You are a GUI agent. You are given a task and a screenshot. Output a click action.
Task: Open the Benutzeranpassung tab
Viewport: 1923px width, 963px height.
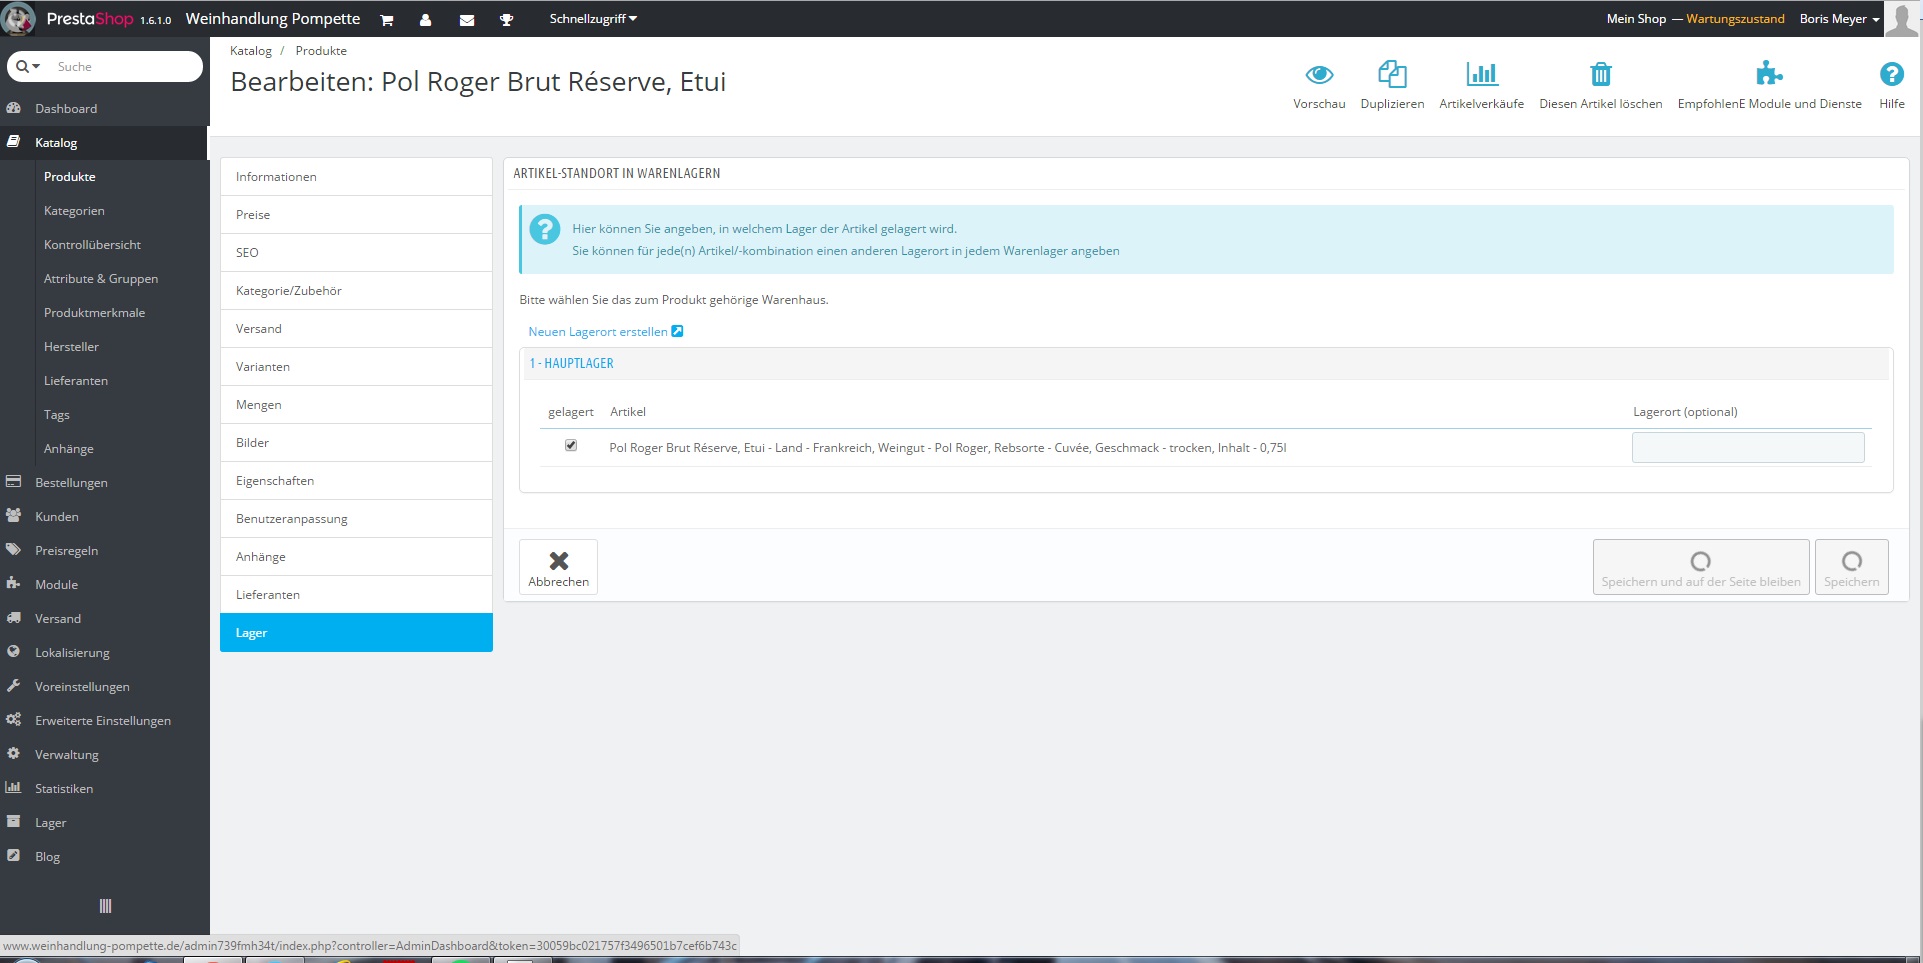(x=356, y=519)
